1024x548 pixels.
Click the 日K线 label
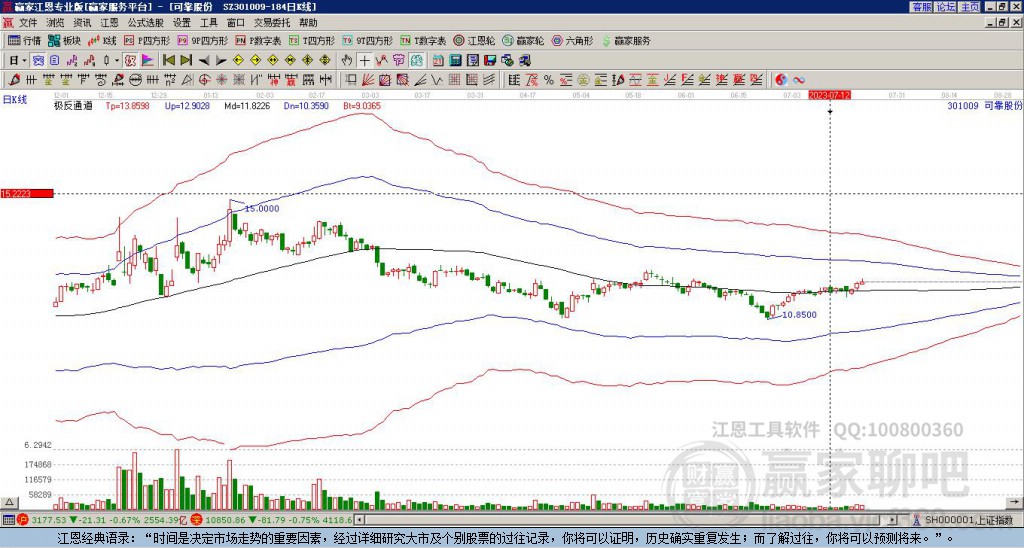[15, 100]
